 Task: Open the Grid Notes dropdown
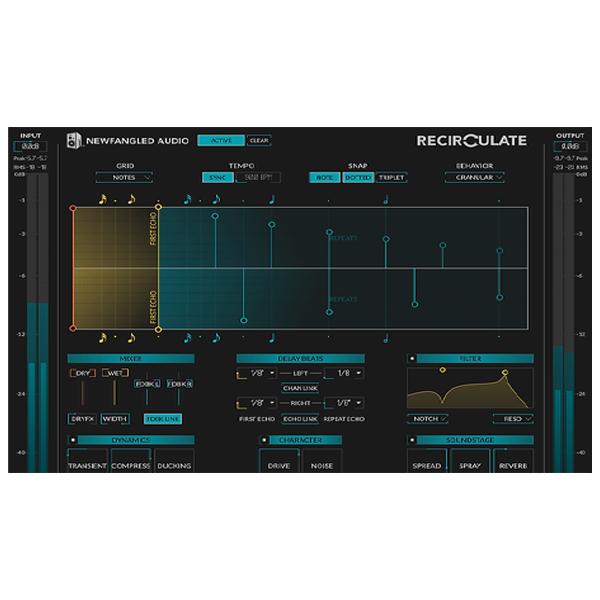tap(125, 178)
